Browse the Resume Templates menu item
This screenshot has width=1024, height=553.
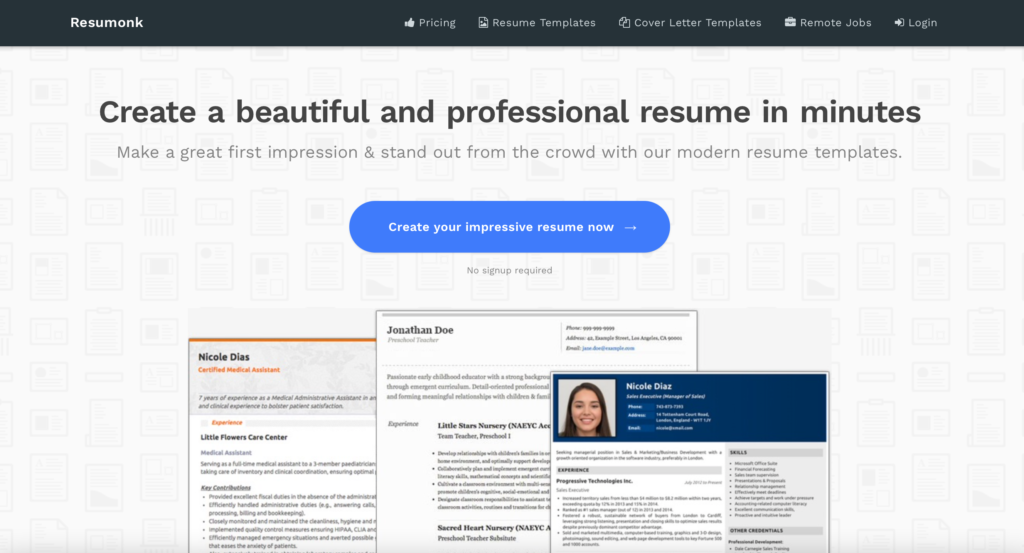(544, 23)
